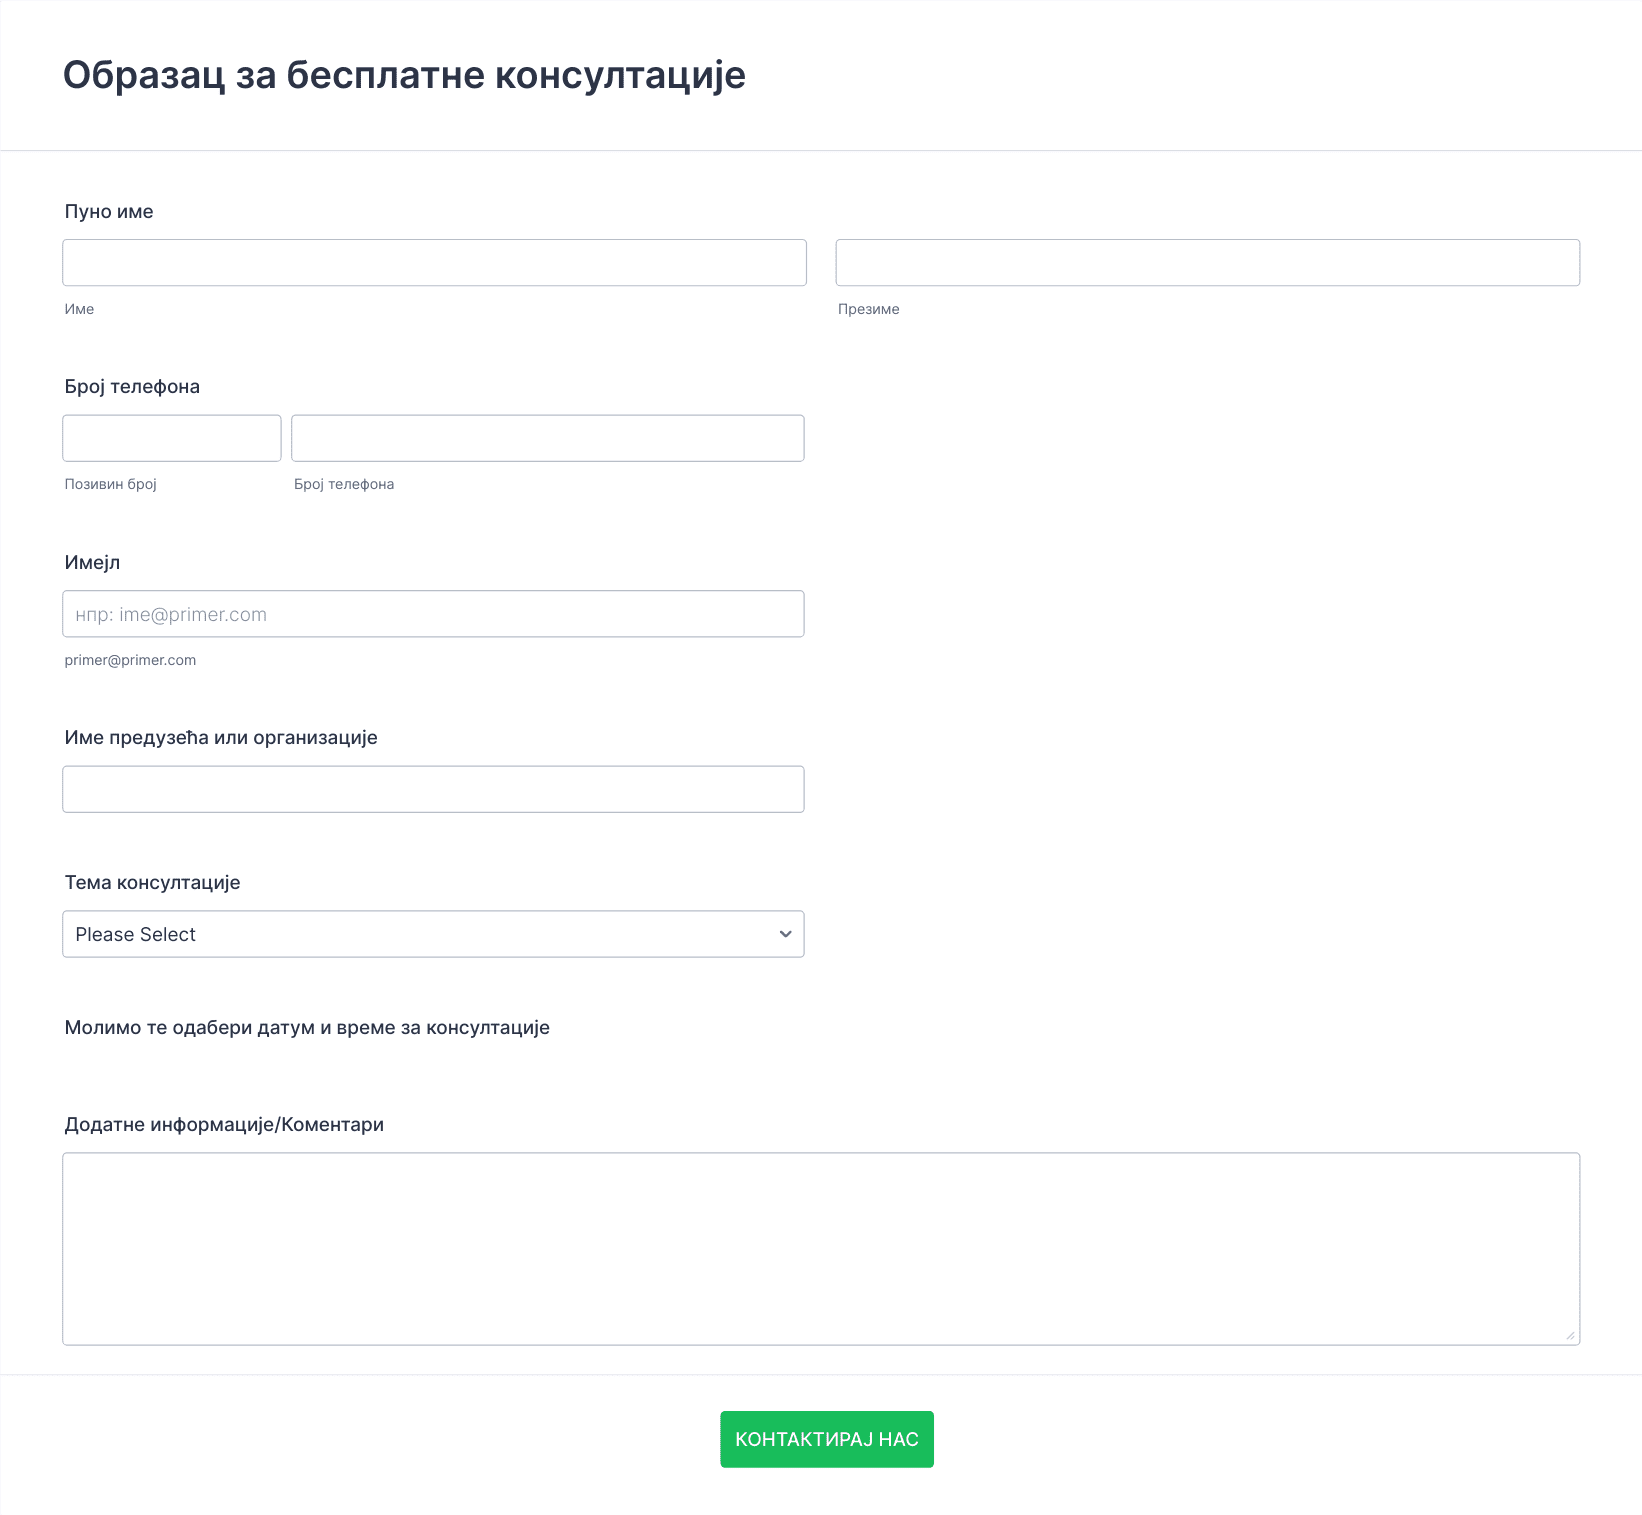Click the Име first name input field
Screen dimensions: 1642x1515
tap(434, 263)
